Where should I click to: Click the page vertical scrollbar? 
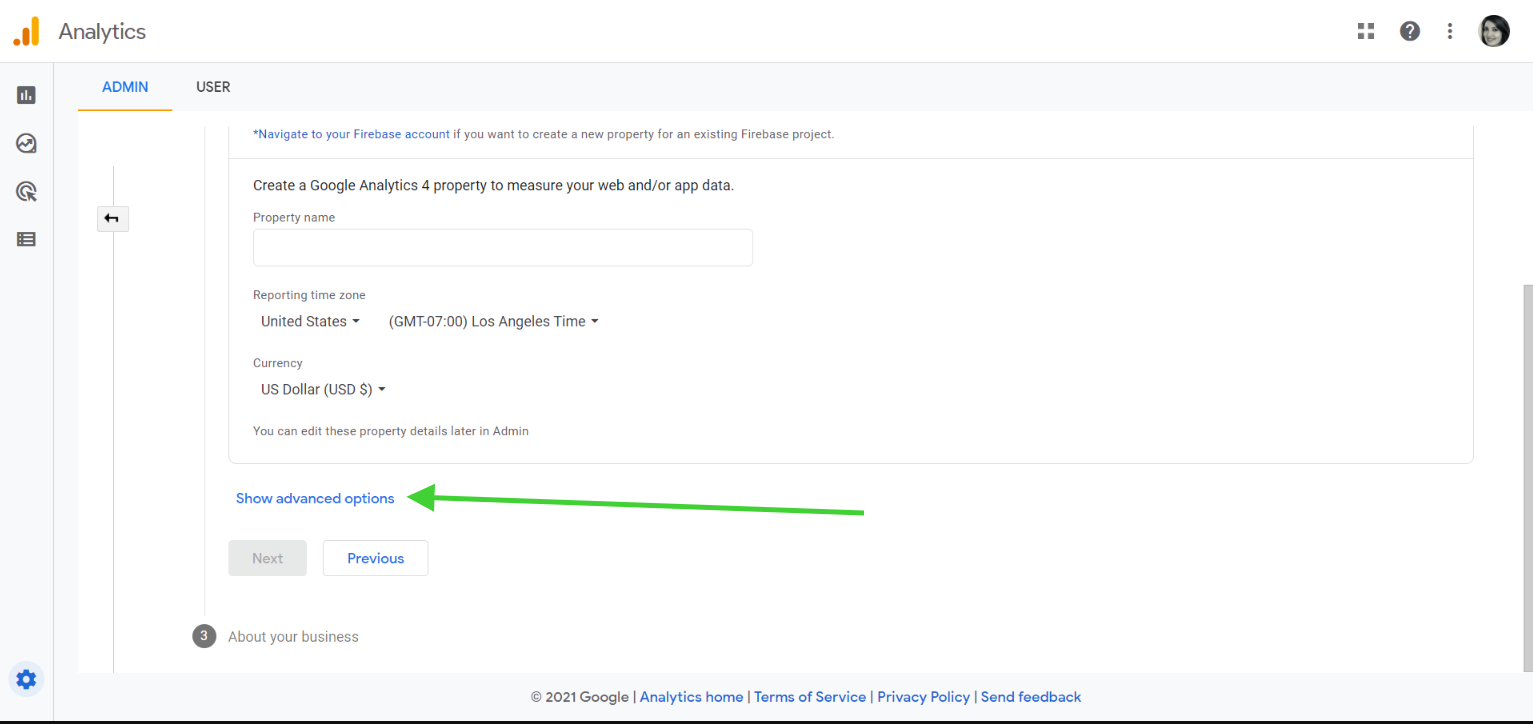(1527, 477)
